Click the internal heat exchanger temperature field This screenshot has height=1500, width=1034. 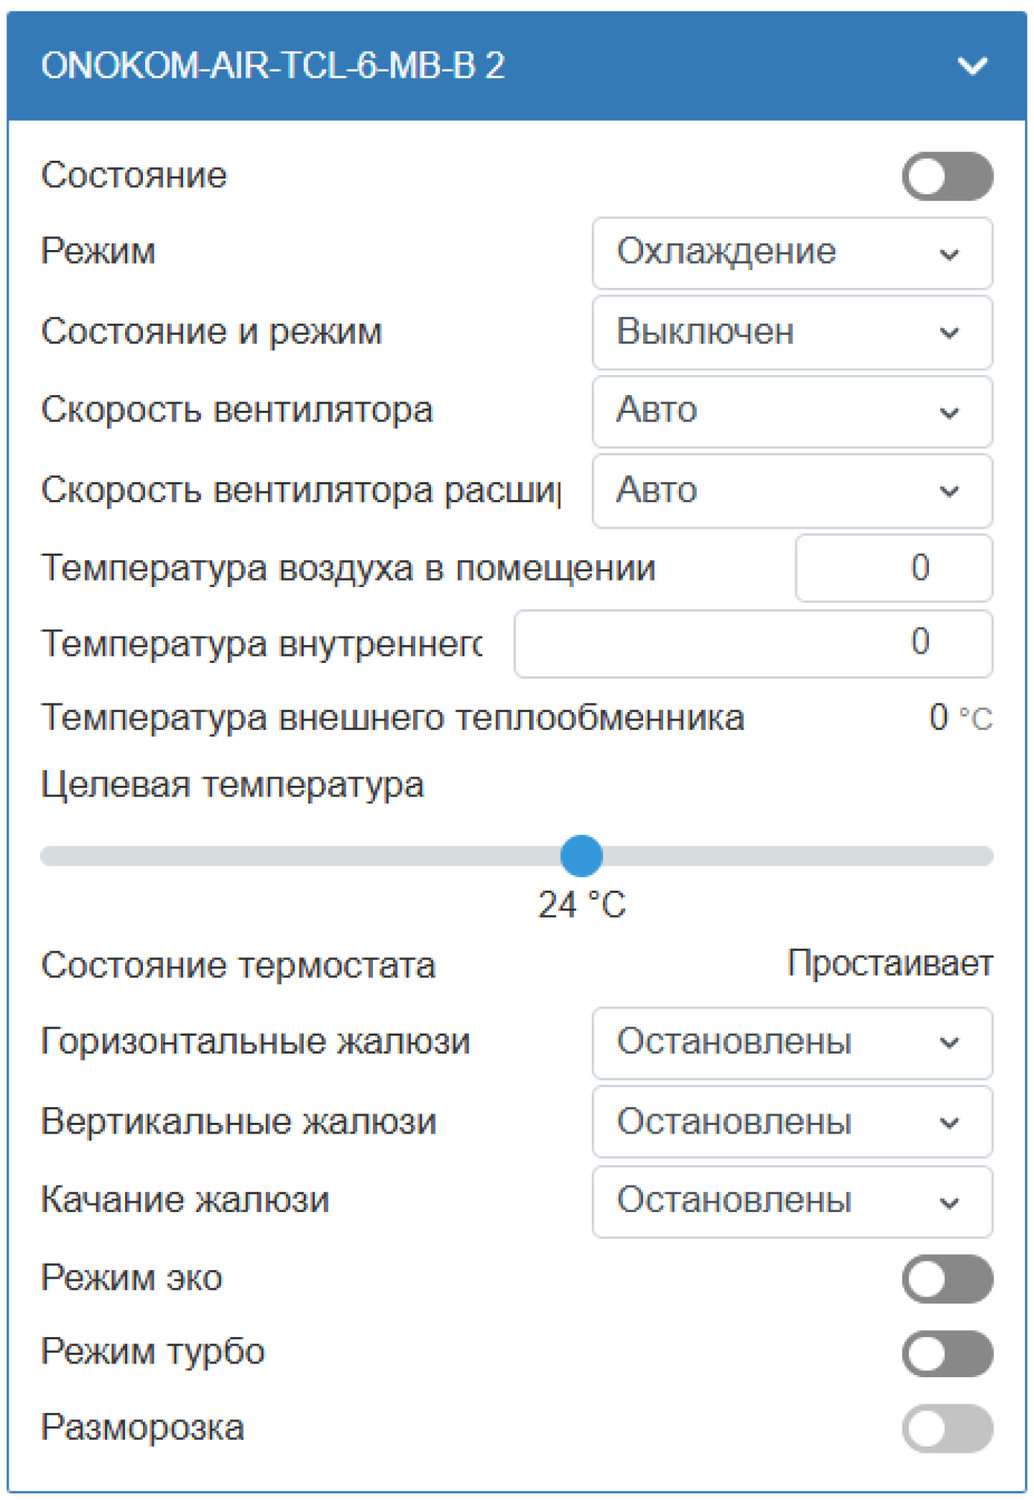752,643
